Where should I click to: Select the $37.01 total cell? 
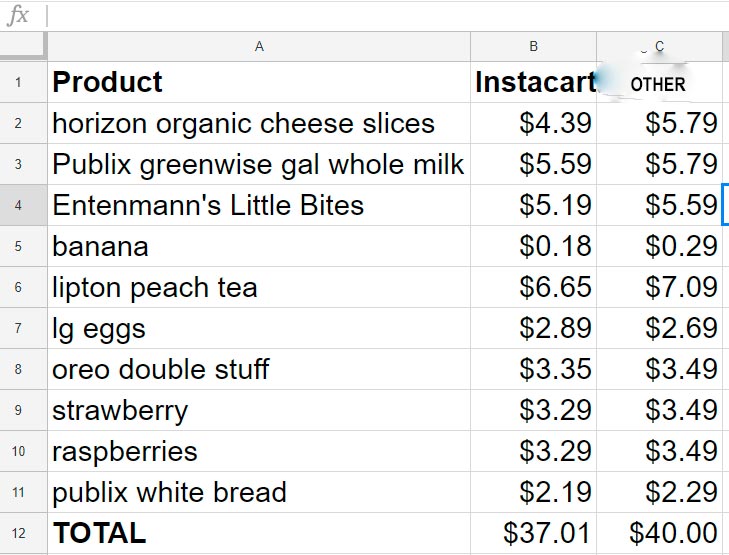(x=534, y=533)
